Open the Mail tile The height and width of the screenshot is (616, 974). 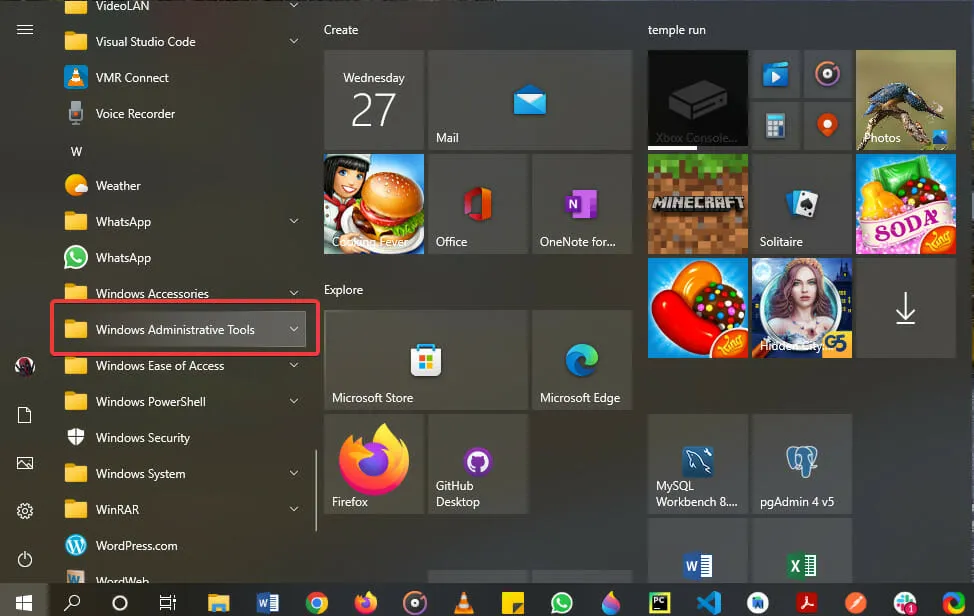coord(529,101)
